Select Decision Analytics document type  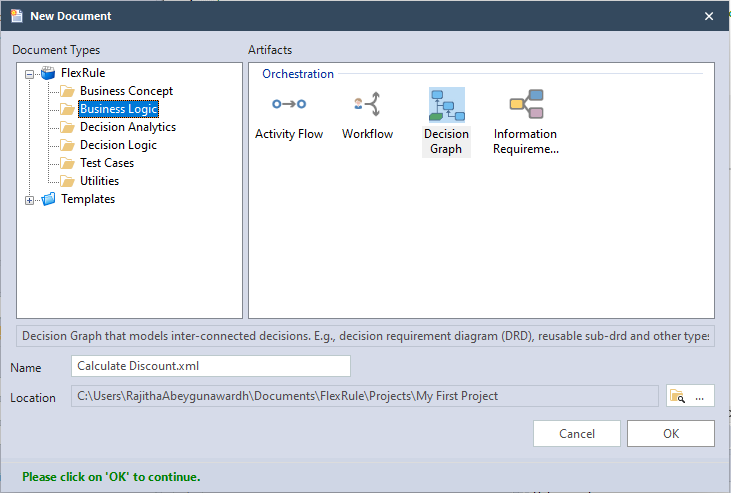(128, 127)
